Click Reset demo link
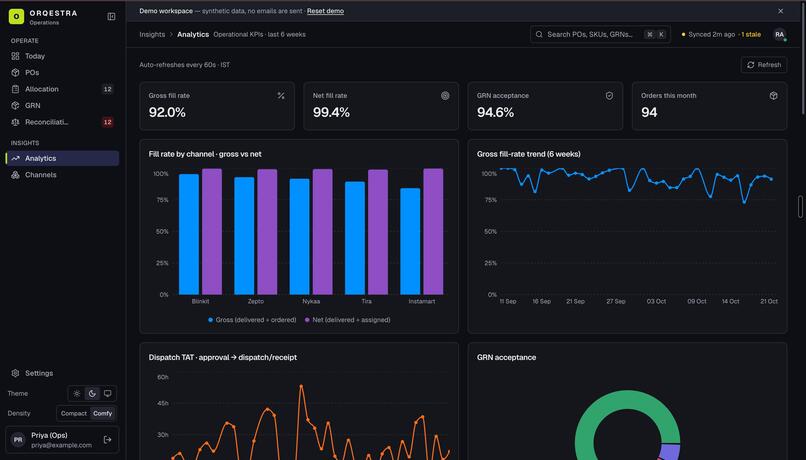 point(325,11)
